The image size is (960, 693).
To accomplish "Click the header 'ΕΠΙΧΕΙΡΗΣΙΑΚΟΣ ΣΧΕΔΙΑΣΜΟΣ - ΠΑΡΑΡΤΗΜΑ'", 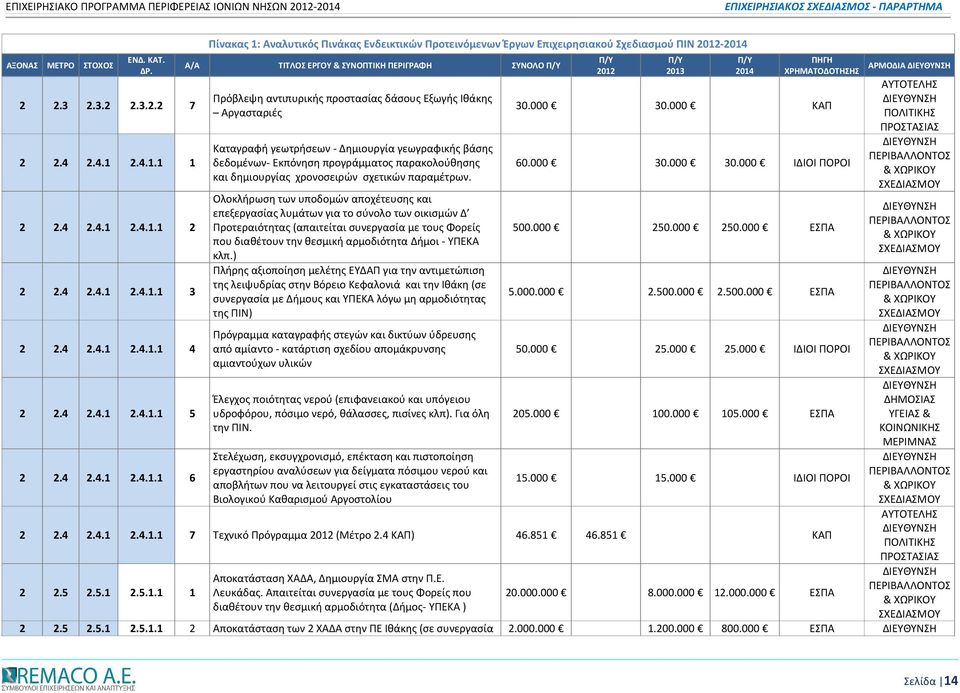I will [x=833, y=7].
